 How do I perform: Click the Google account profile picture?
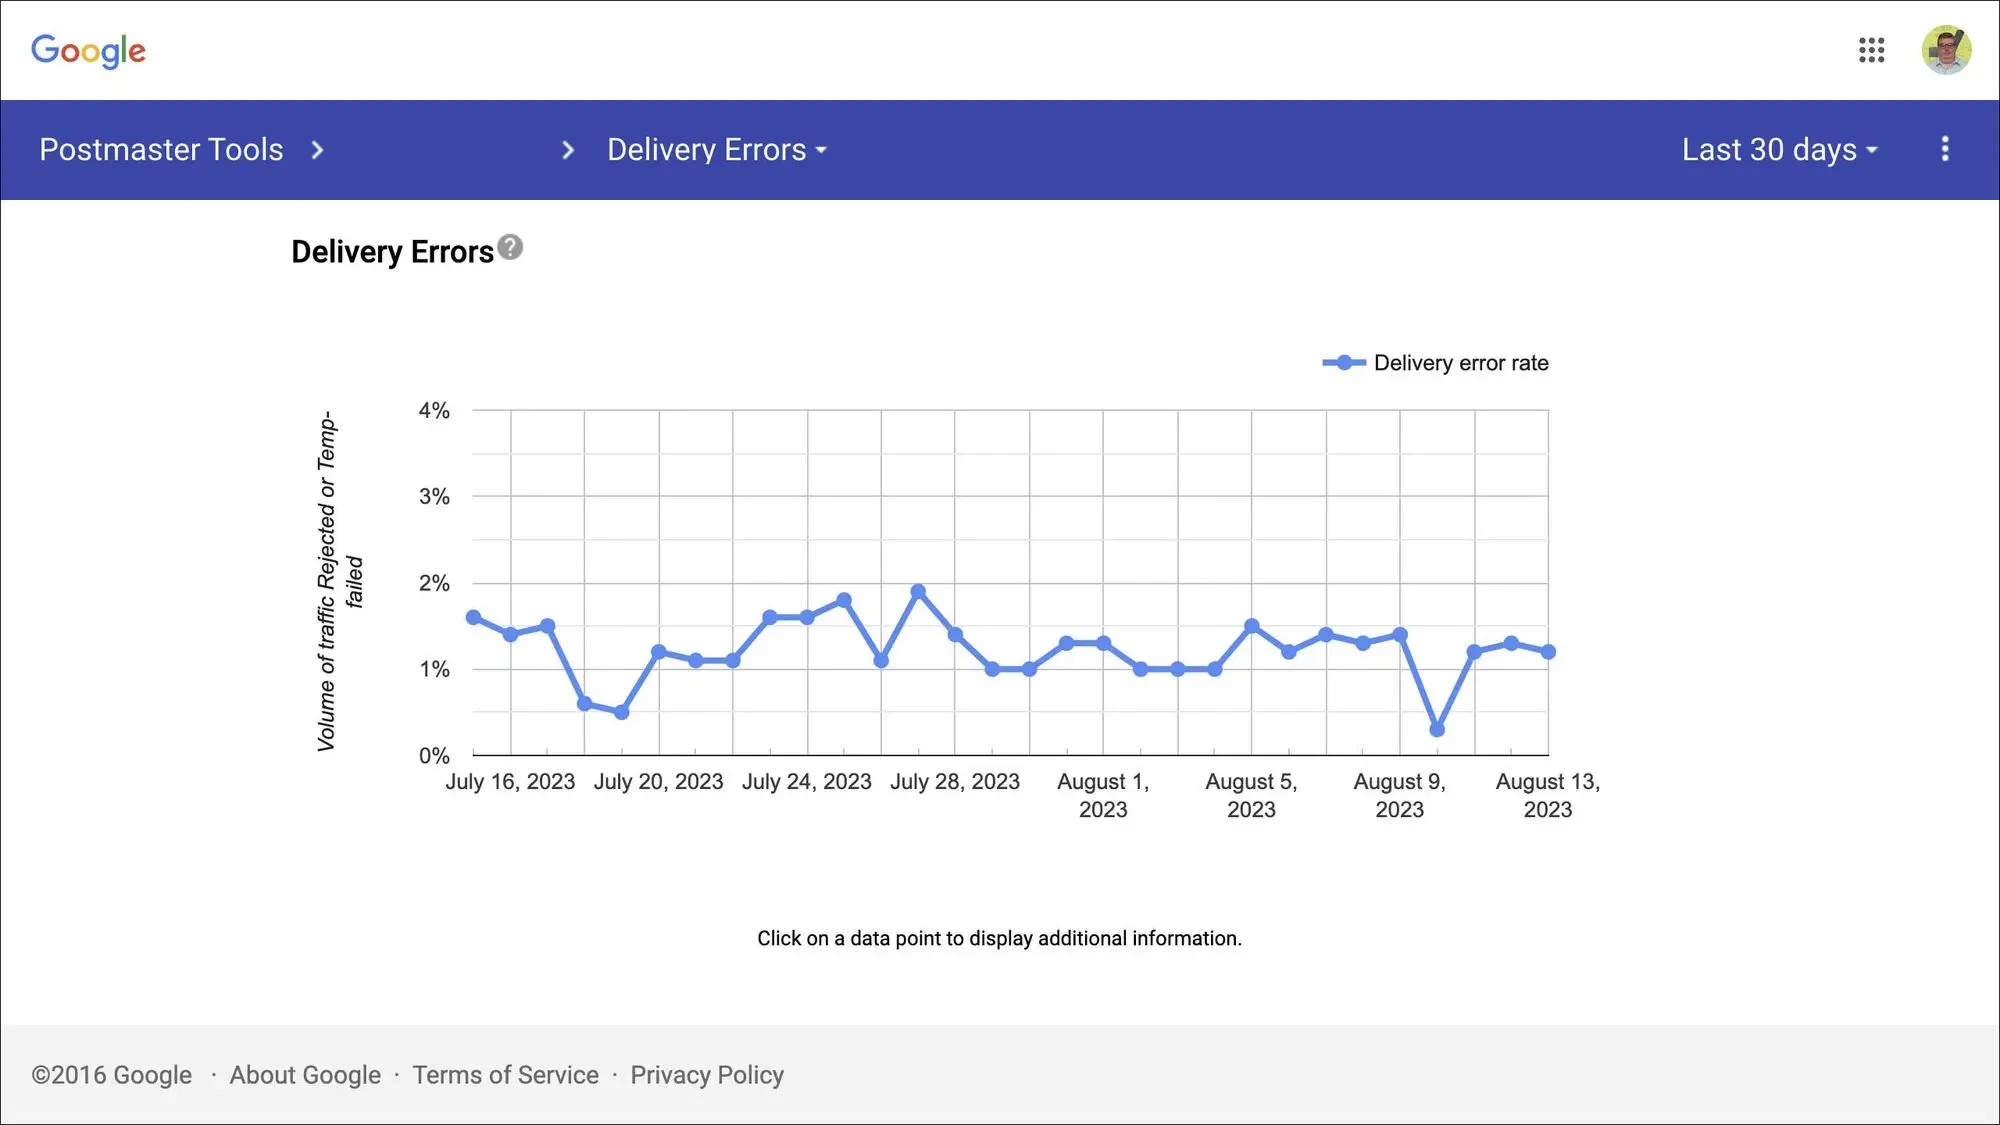1945,50
